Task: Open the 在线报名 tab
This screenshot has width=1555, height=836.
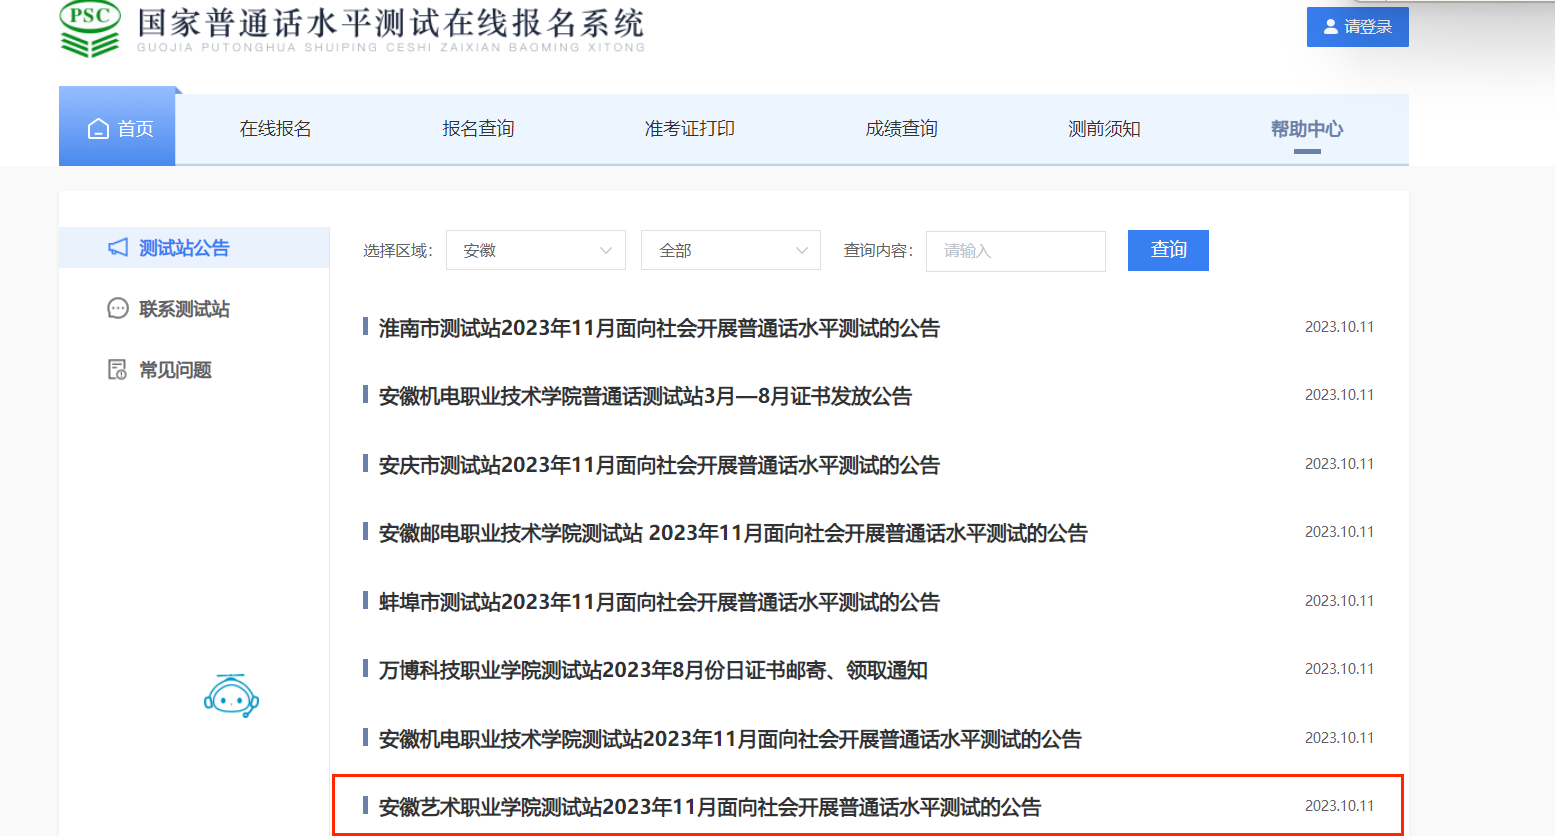Action: coord(275,129)
